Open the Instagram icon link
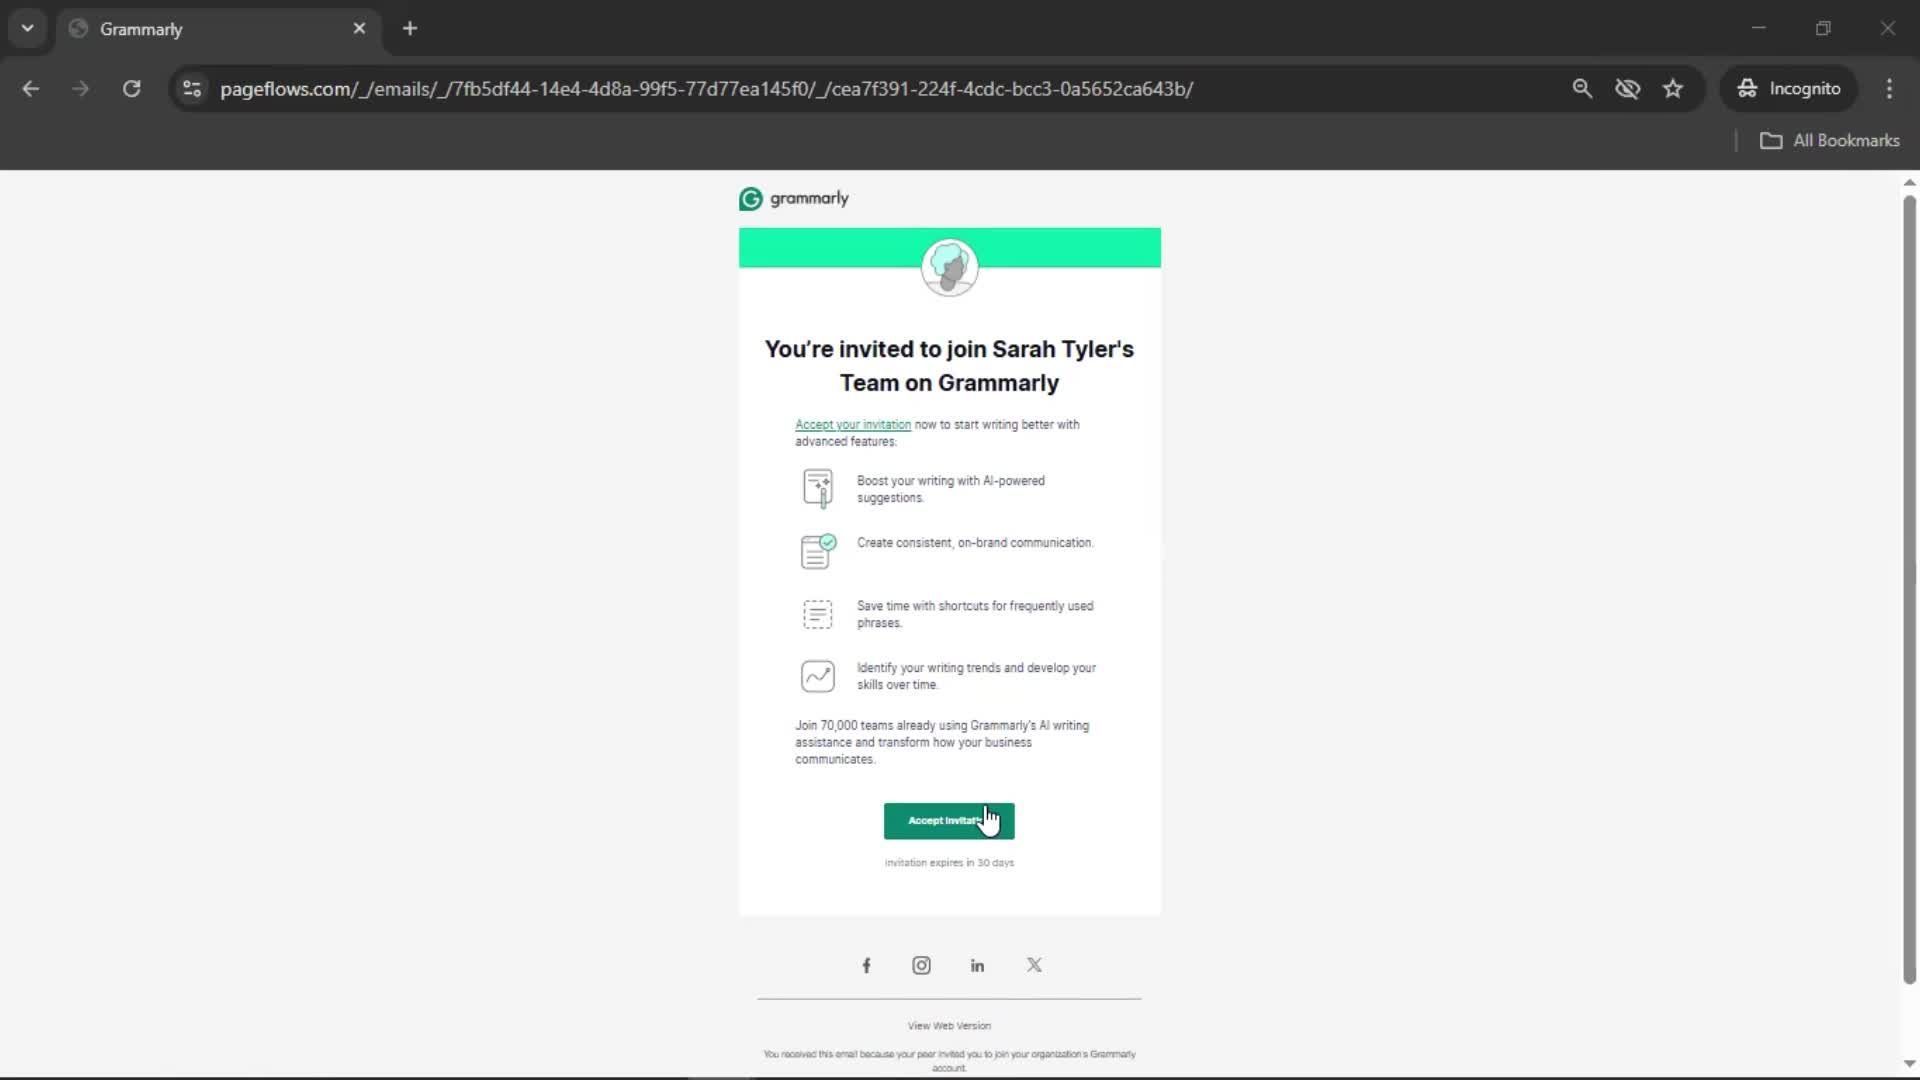This screenshot has height=1080, width=1920. (x=921, y=965)
